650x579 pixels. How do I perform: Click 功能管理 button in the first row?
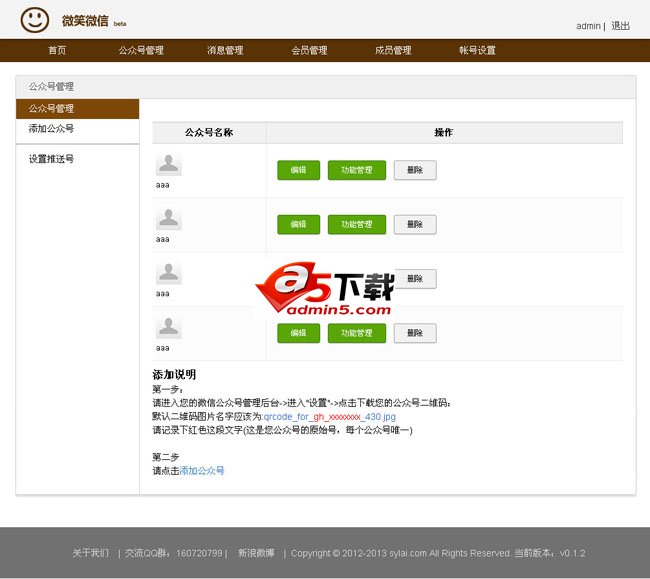[x=357, y=170]
